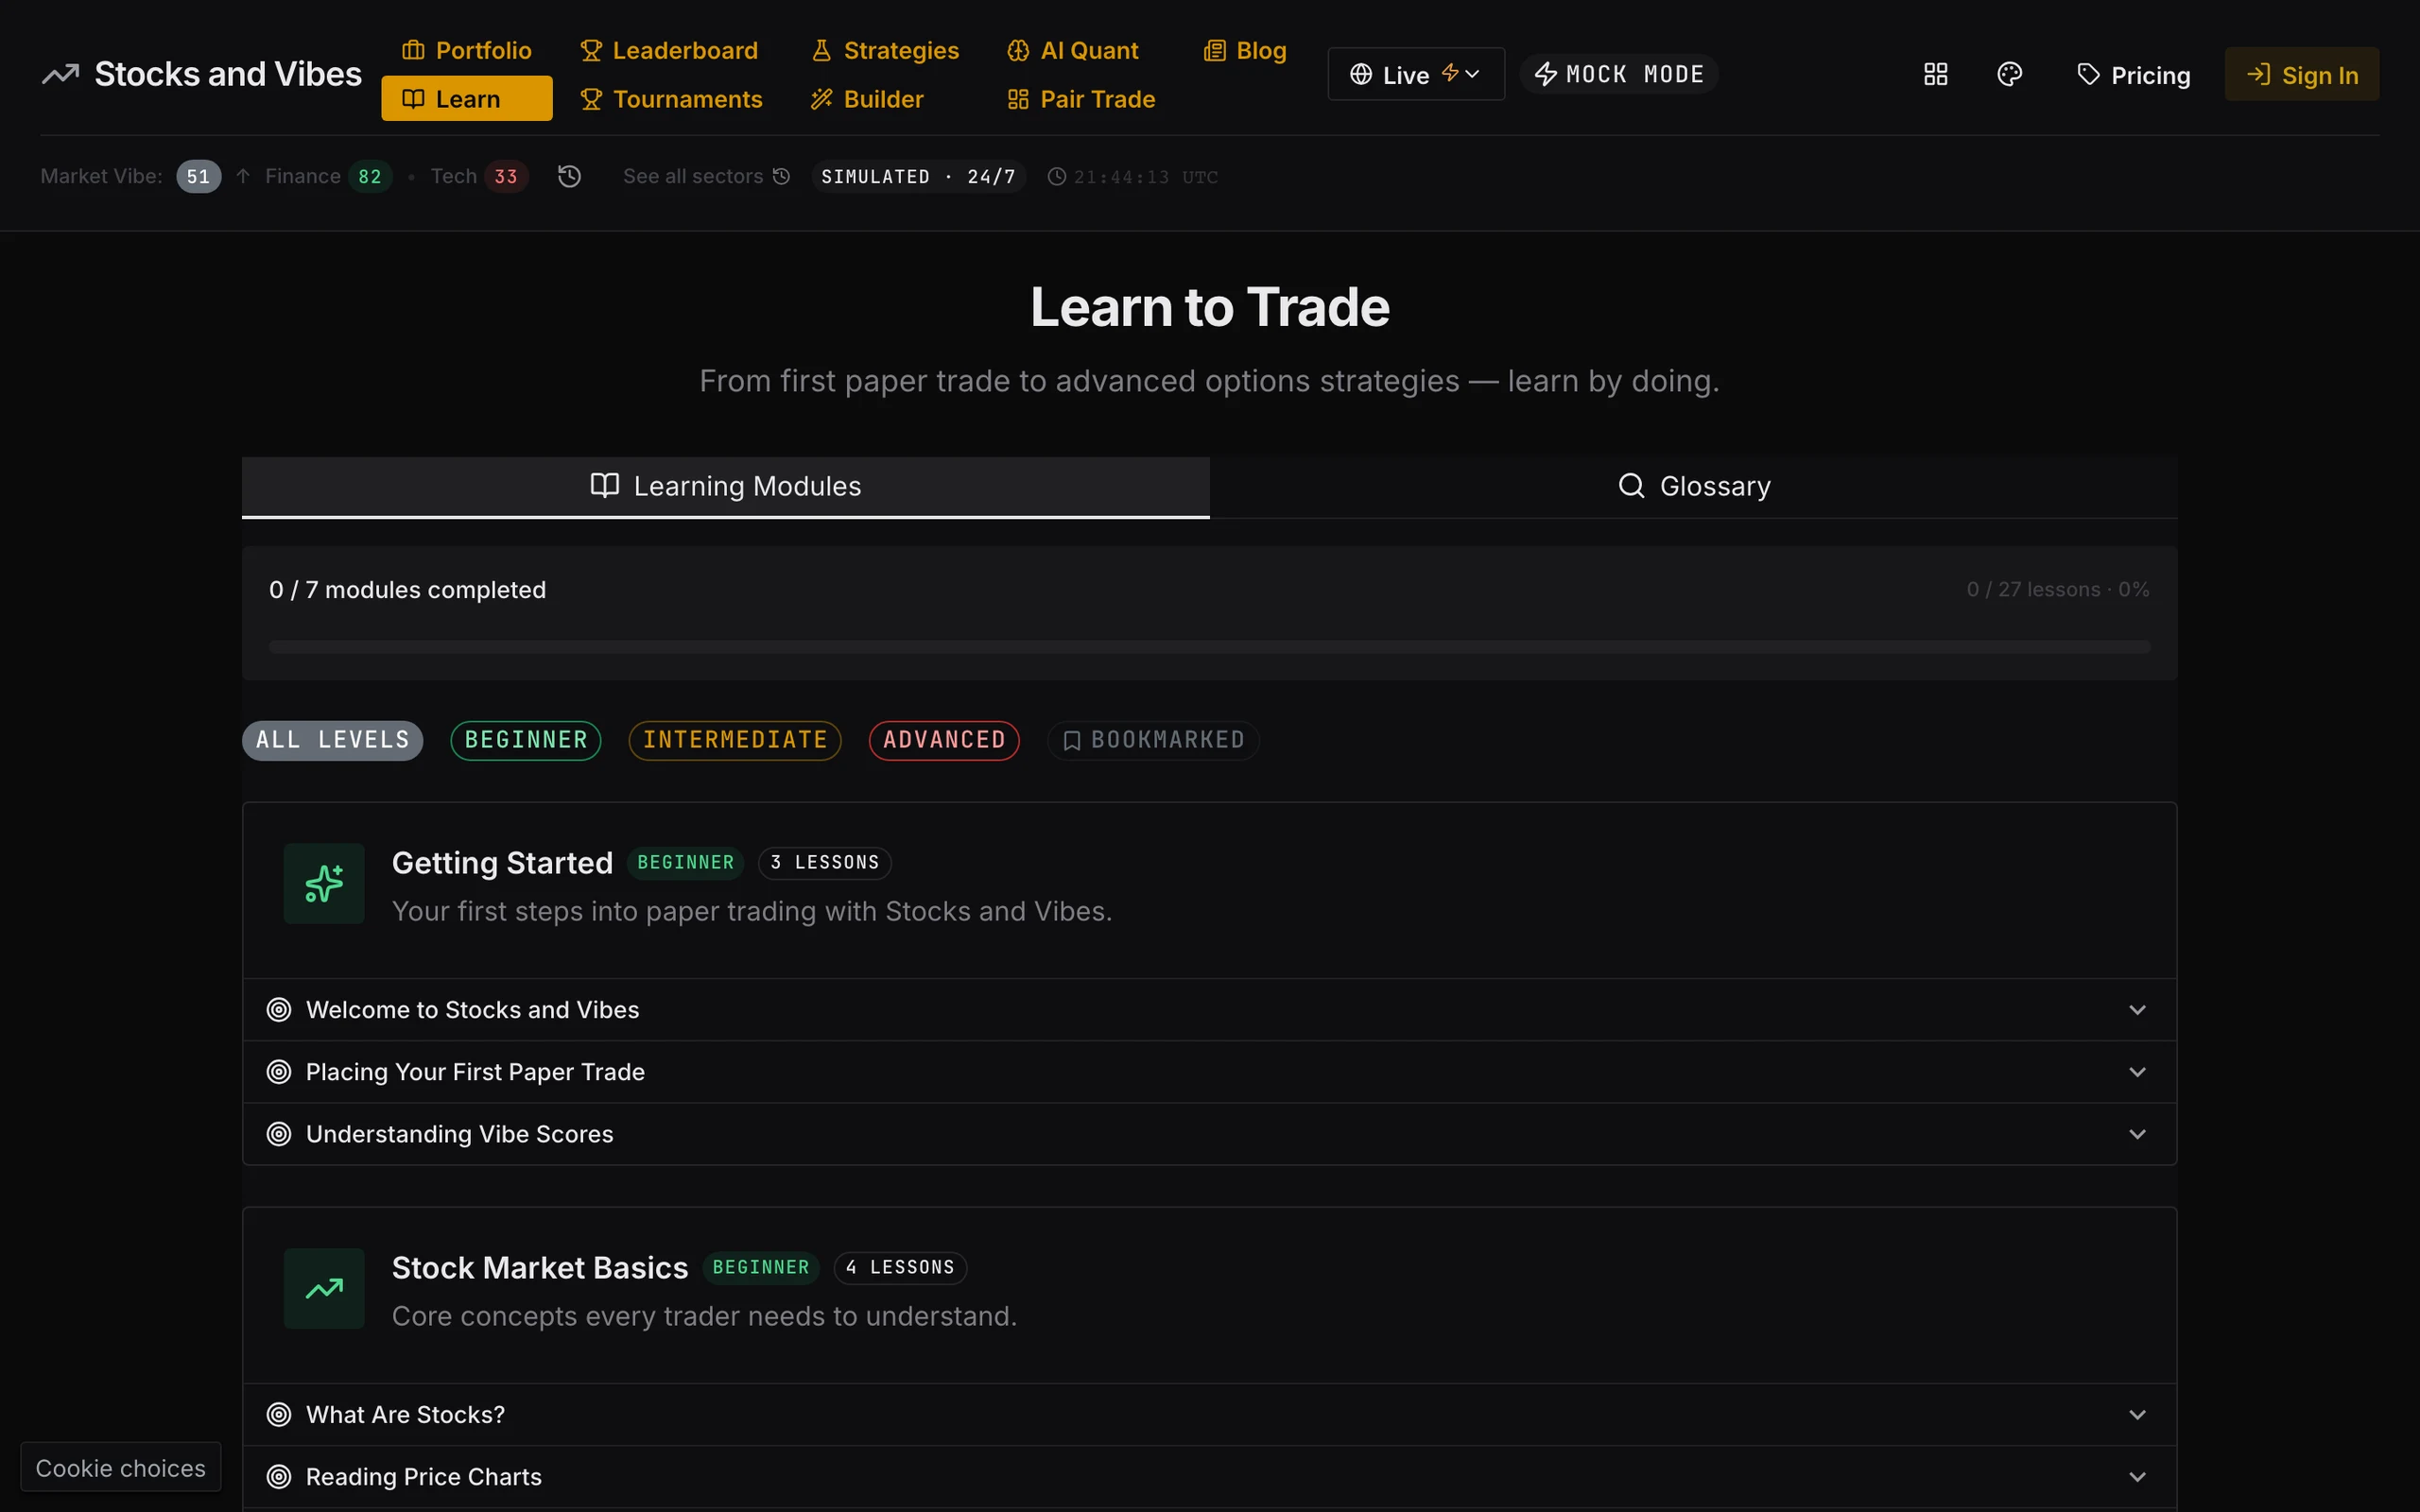Image resolution: width=2420 pixels, height=1512 pixels.
Task: Click the Stock Market Basics trend icon
Action: [x=324, y=1288]
